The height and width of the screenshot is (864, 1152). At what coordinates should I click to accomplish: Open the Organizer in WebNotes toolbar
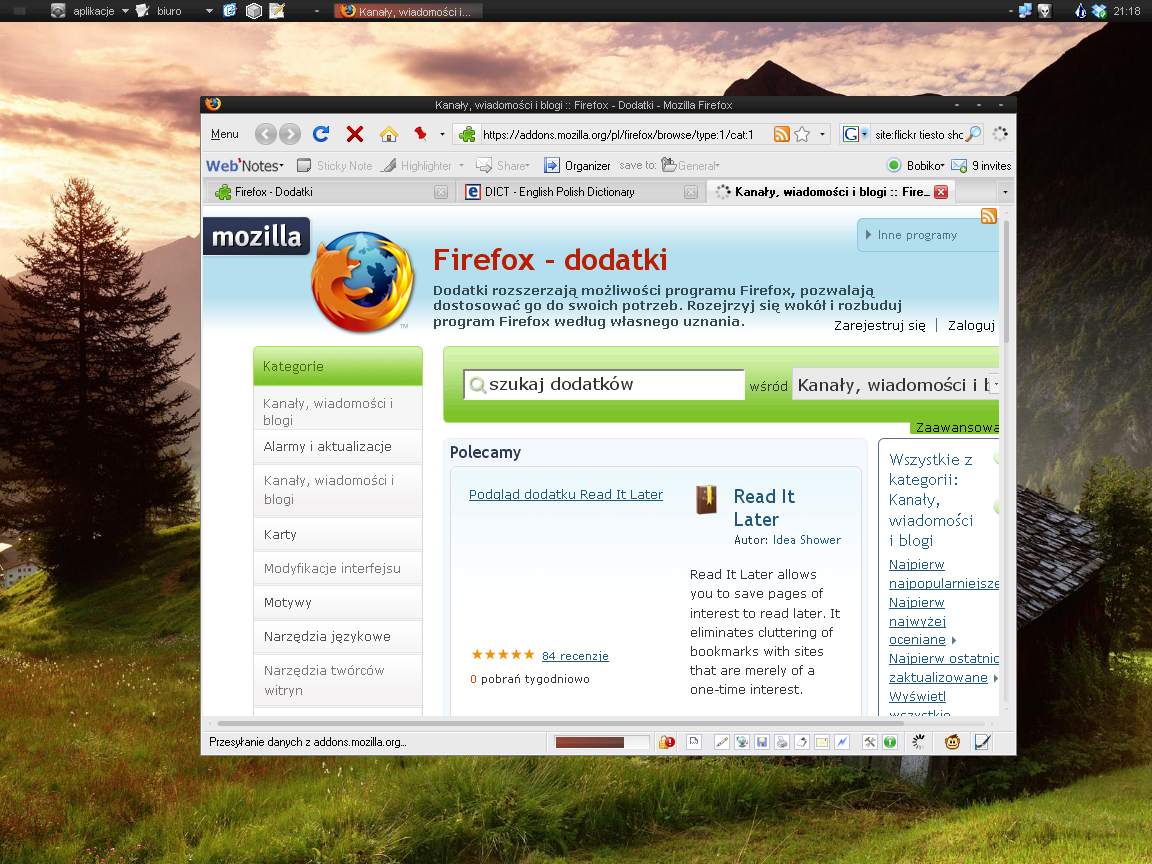pyautogui.click(x=577, y=166)
